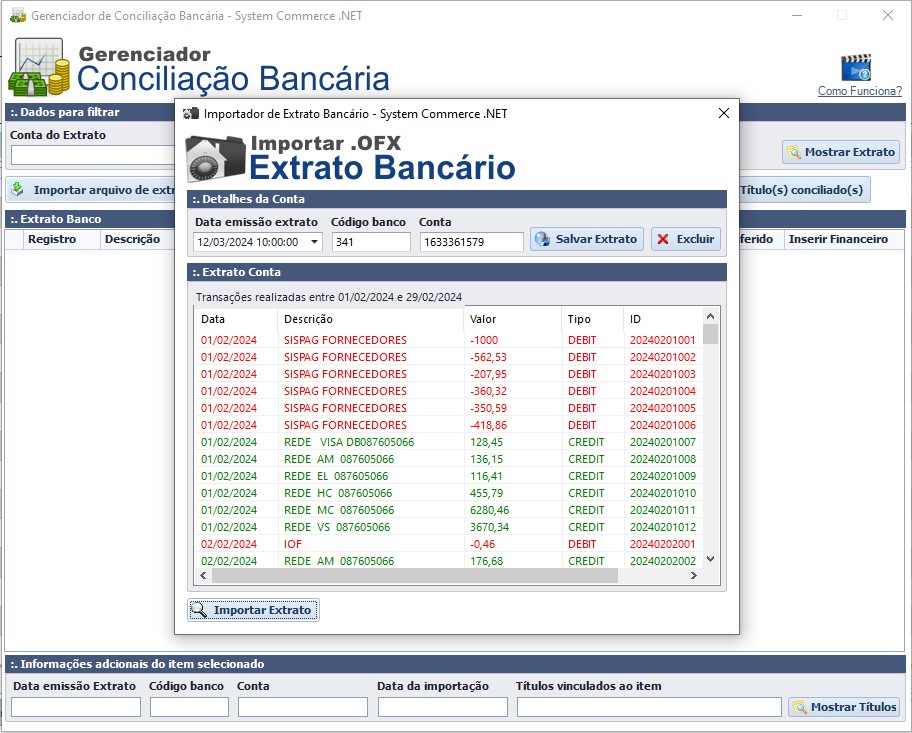Open the Como Funciona? link

coord(860,91)
